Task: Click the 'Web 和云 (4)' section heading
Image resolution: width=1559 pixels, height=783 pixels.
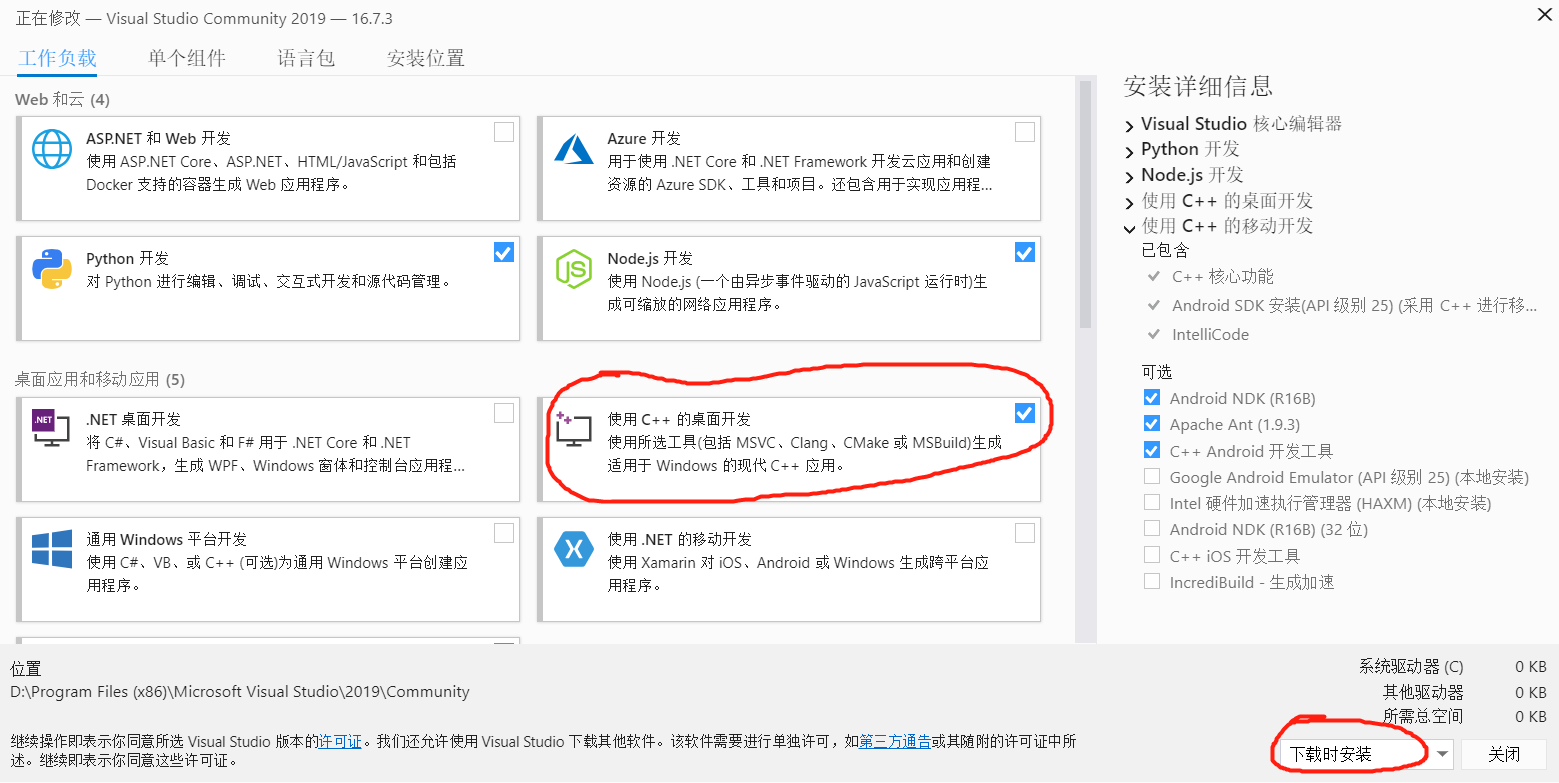Action: [62, 99]
